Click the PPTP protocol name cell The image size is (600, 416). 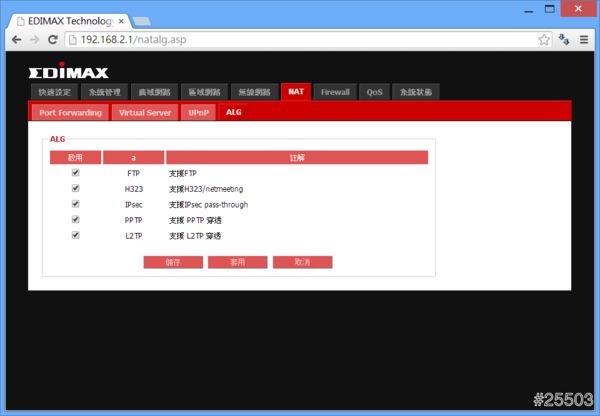click(134, 220)
